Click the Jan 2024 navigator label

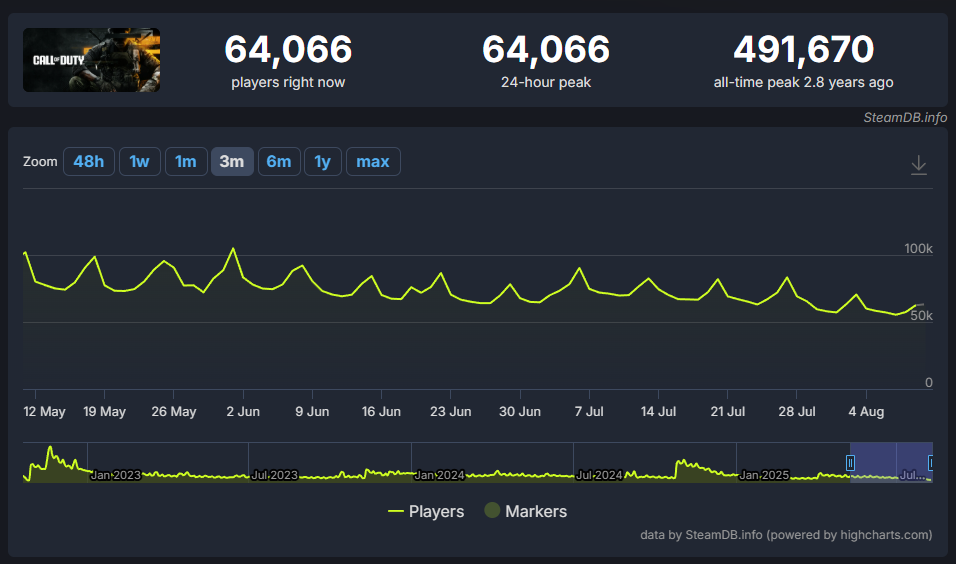[440, 475]
